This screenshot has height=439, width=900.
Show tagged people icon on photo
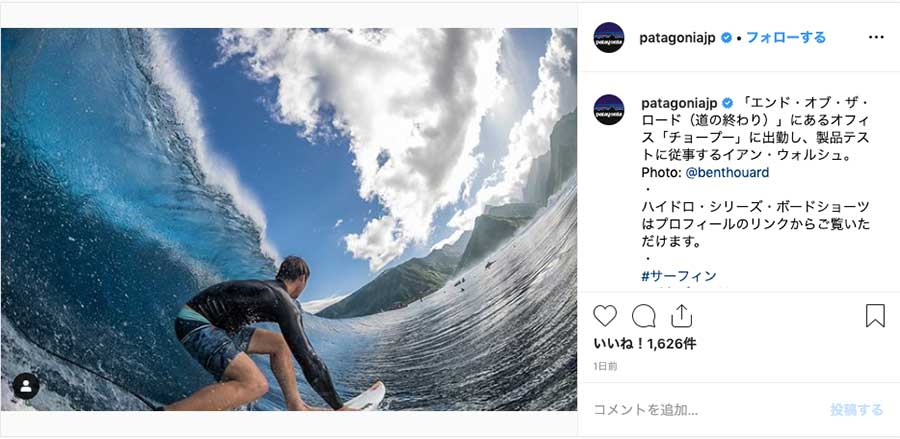(26, 386)
